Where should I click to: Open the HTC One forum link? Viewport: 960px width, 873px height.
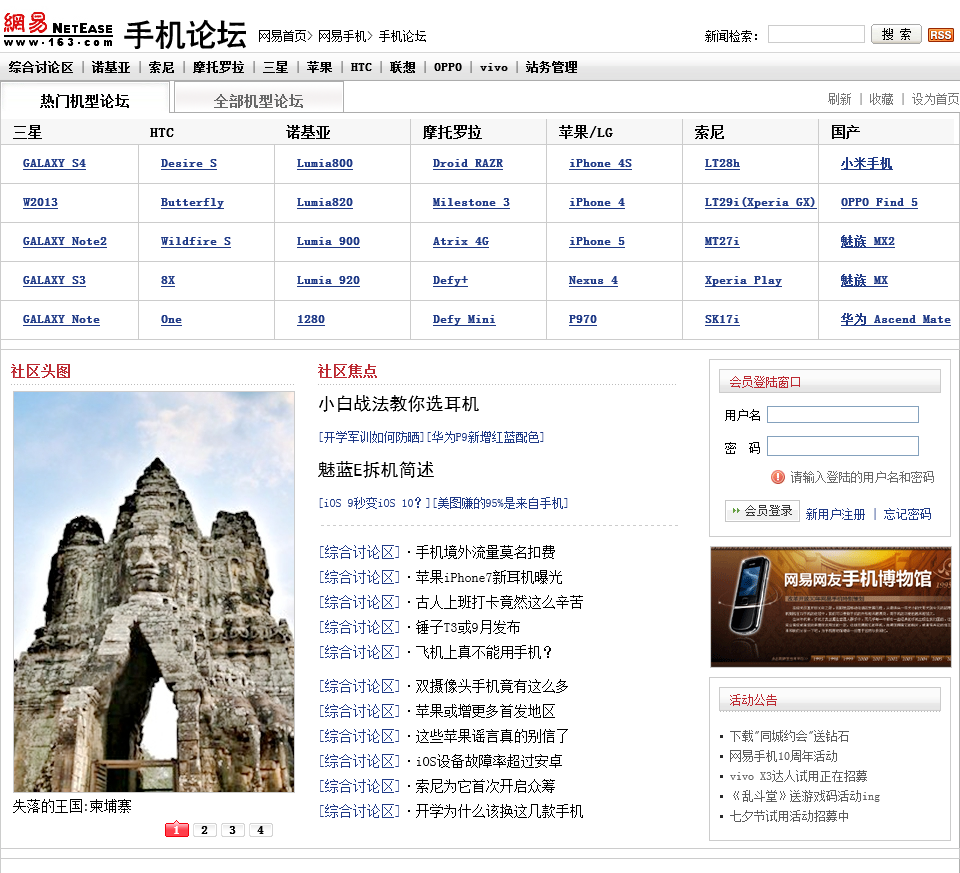click(x=171, y=320)
